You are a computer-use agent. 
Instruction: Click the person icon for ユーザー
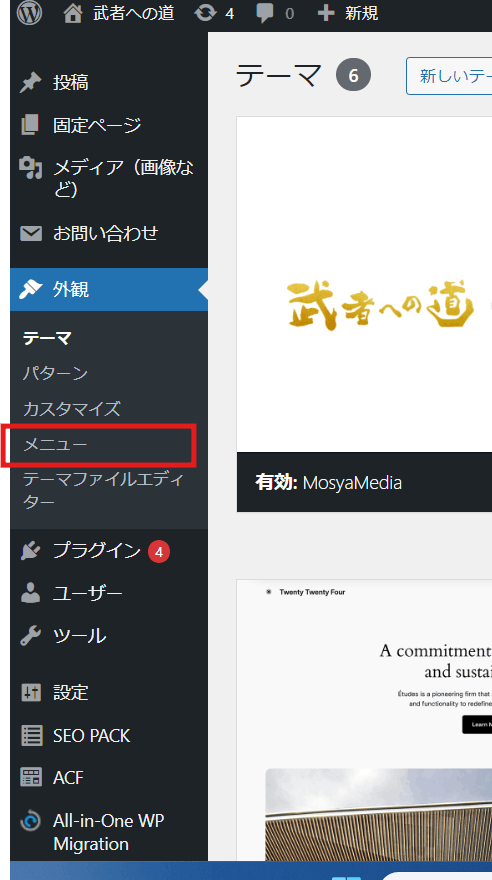point(31,594)
